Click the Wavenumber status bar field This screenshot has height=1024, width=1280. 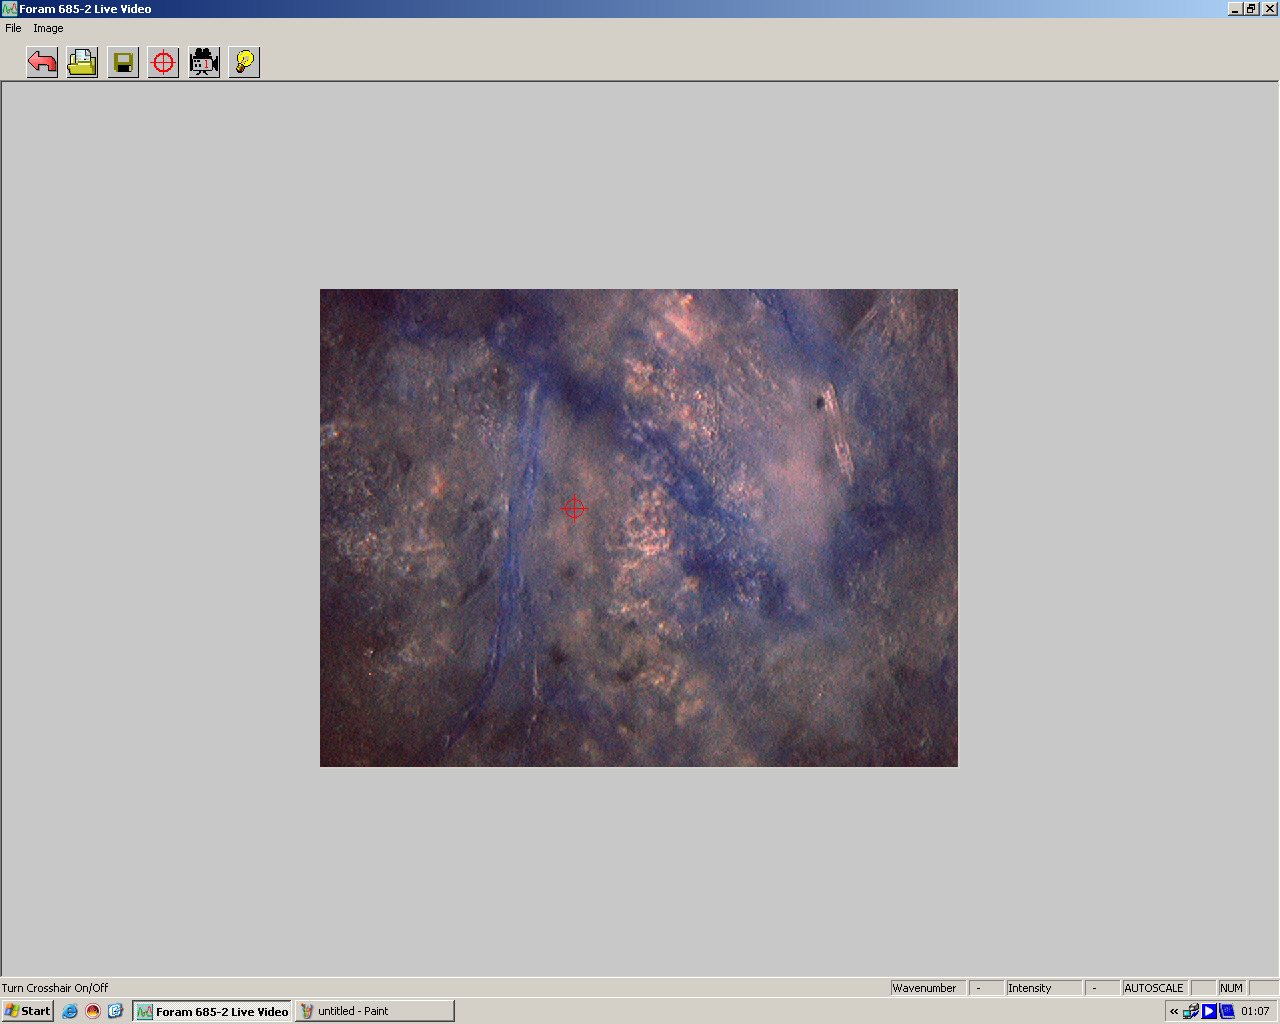coord(925,988)
